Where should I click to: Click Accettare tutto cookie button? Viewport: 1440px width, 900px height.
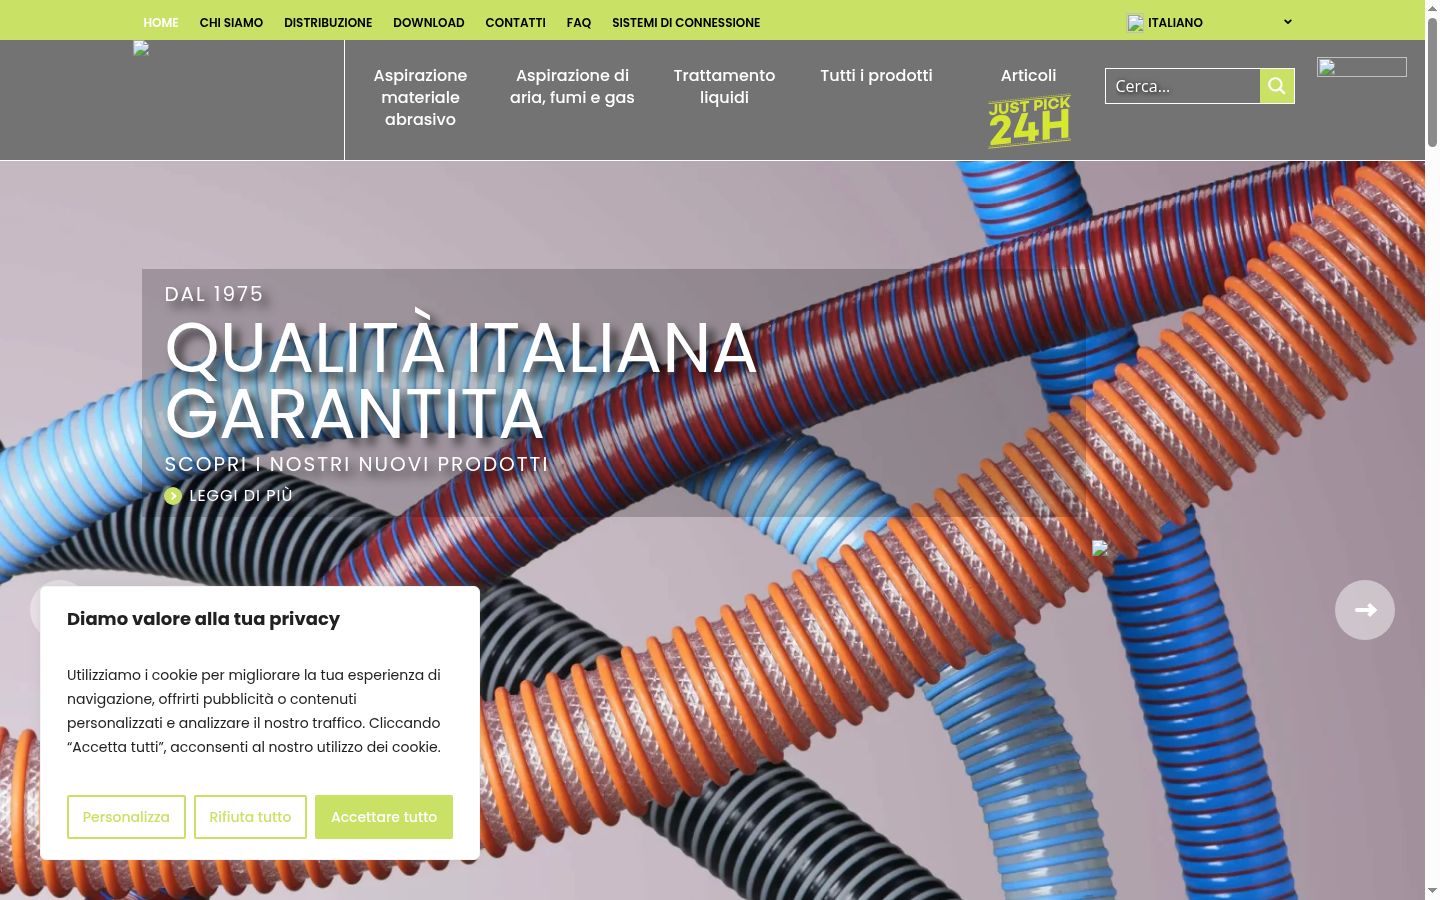pos(384,817)
